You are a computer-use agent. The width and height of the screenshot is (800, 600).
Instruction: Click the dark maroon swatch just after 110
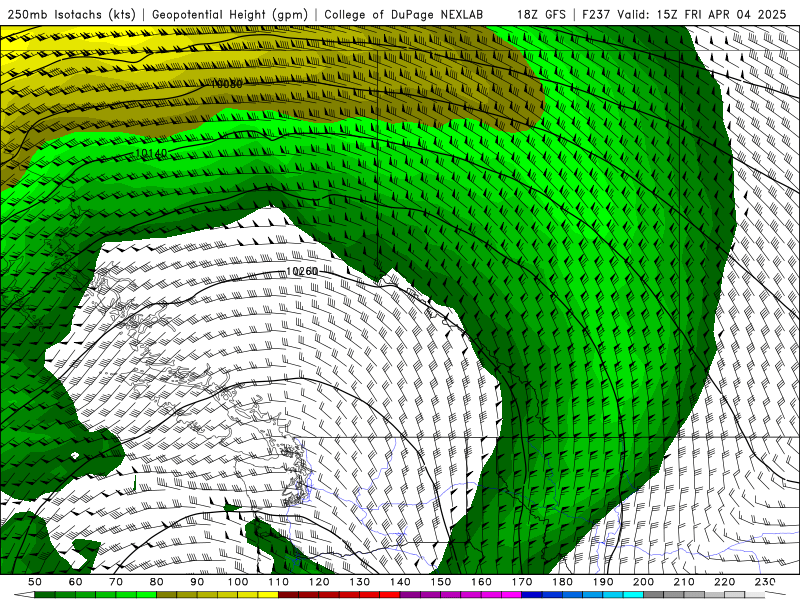(x=288, y=595)
